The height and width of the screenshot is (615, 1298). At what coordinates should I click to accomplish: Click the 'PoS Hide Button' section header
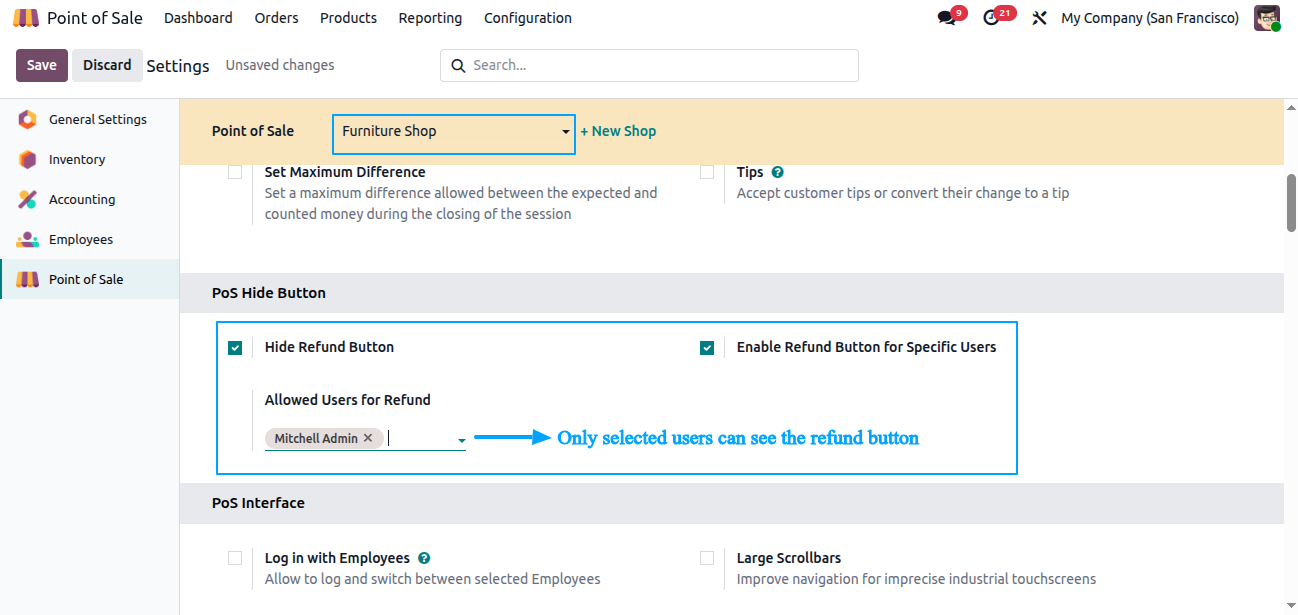coord(269,293)
